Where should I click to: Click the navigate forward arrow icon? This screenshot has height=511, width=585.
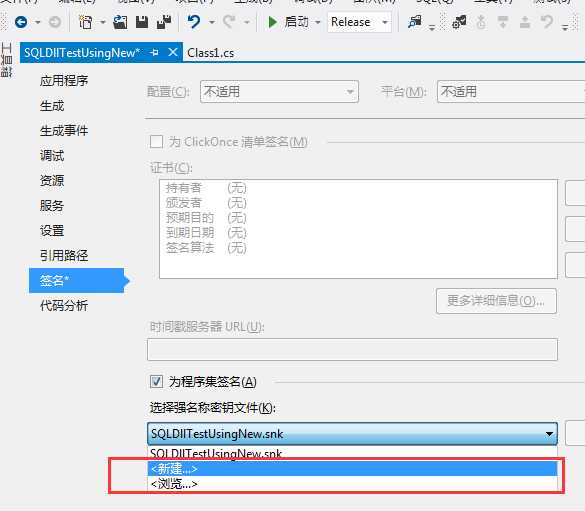coord(55,22)
